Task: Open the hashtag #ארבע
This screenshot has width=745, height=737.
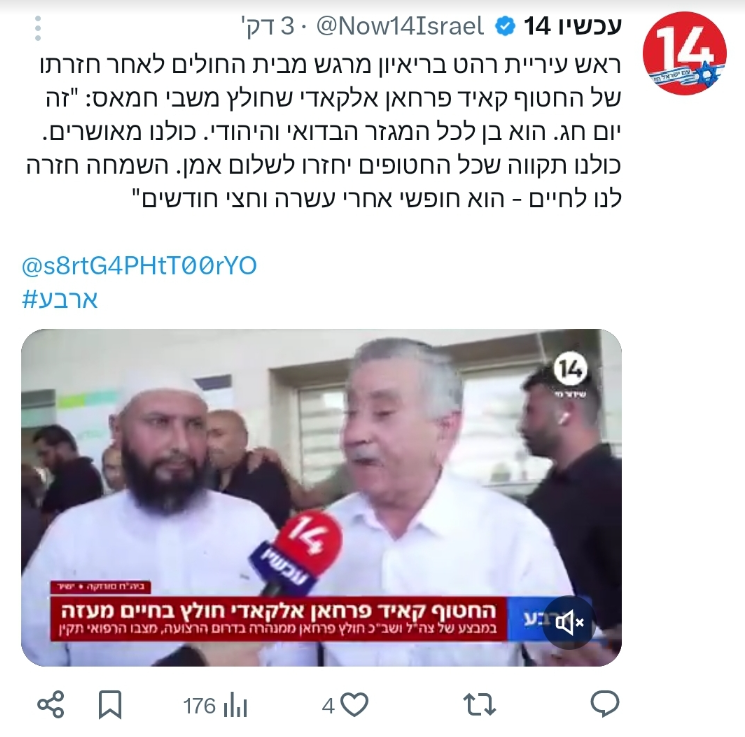Action: tap(60, 299)
